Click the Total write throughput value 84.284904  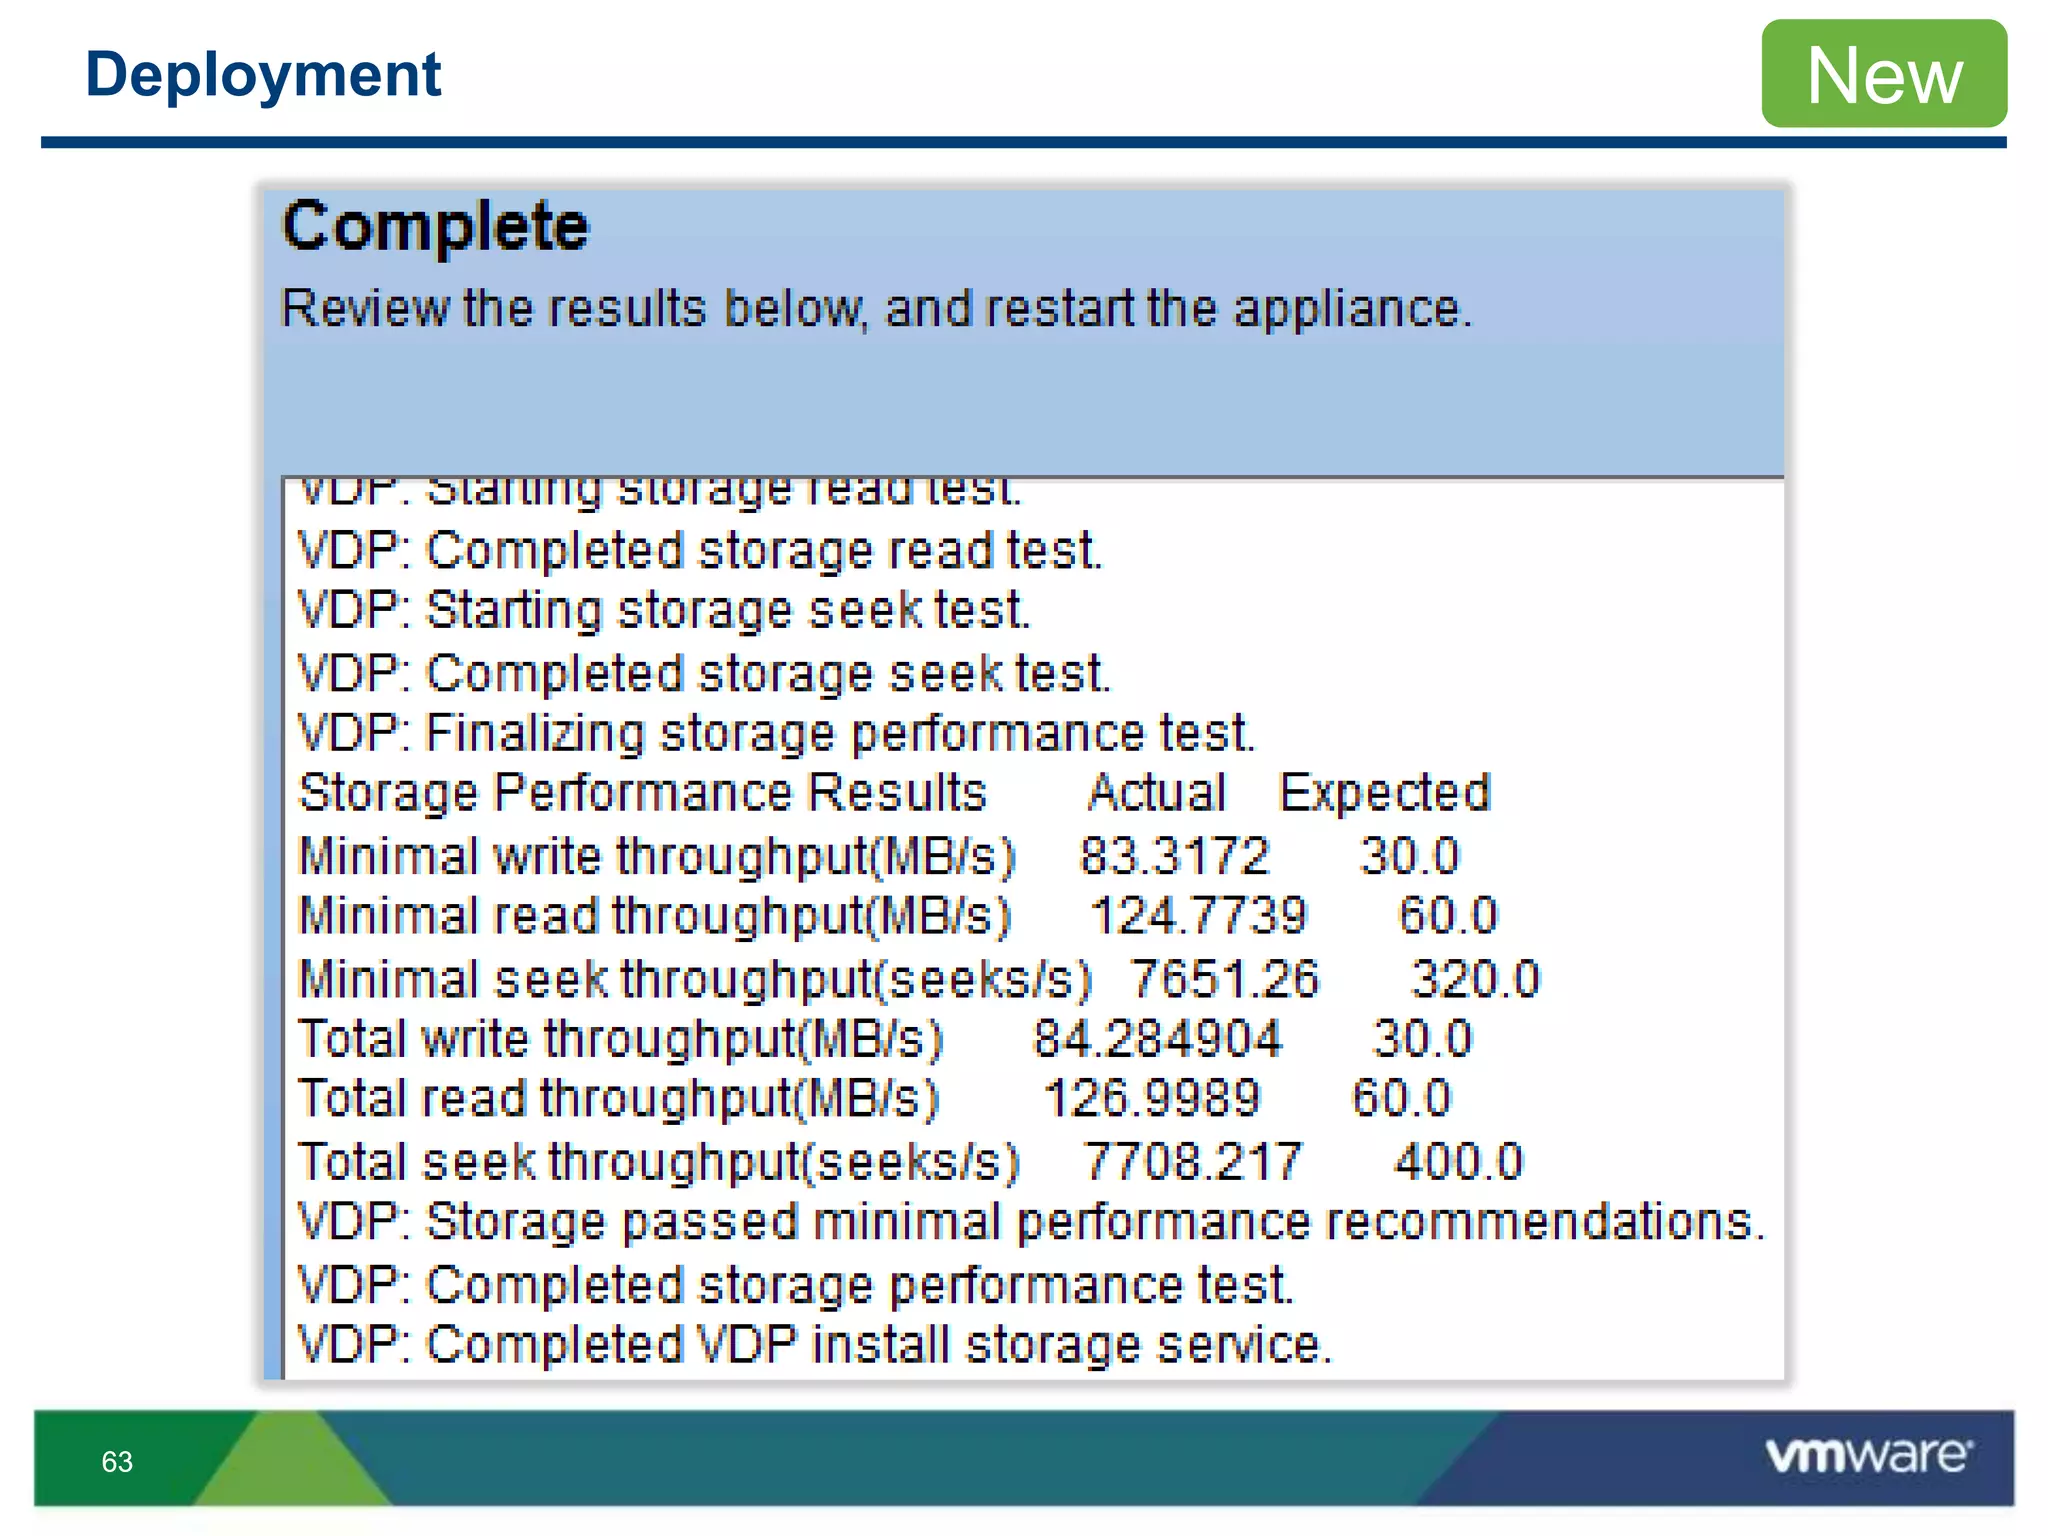coord(1157,1039)
